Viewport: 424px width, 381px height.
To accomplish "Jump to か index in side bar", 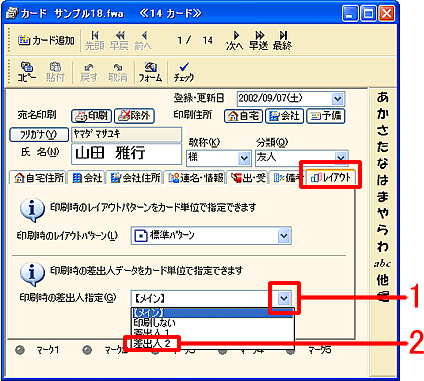I will coord(383,114).
